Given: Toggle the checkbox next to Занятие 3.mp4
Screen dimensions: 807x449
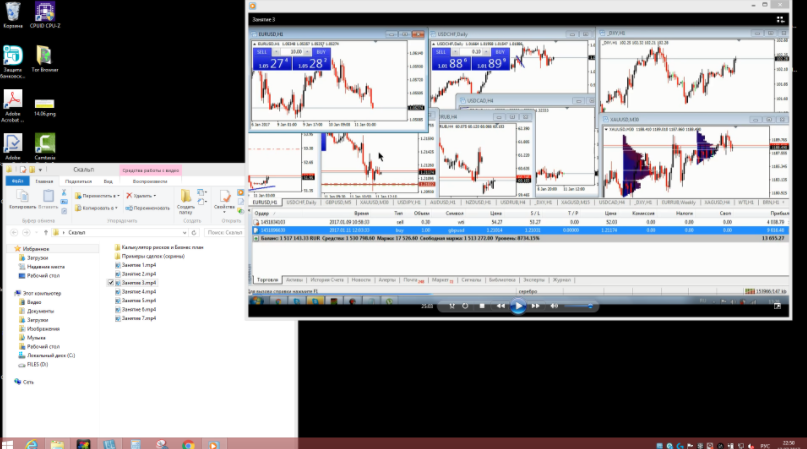Looking at the screenshot, I should (x=110, y=283).
